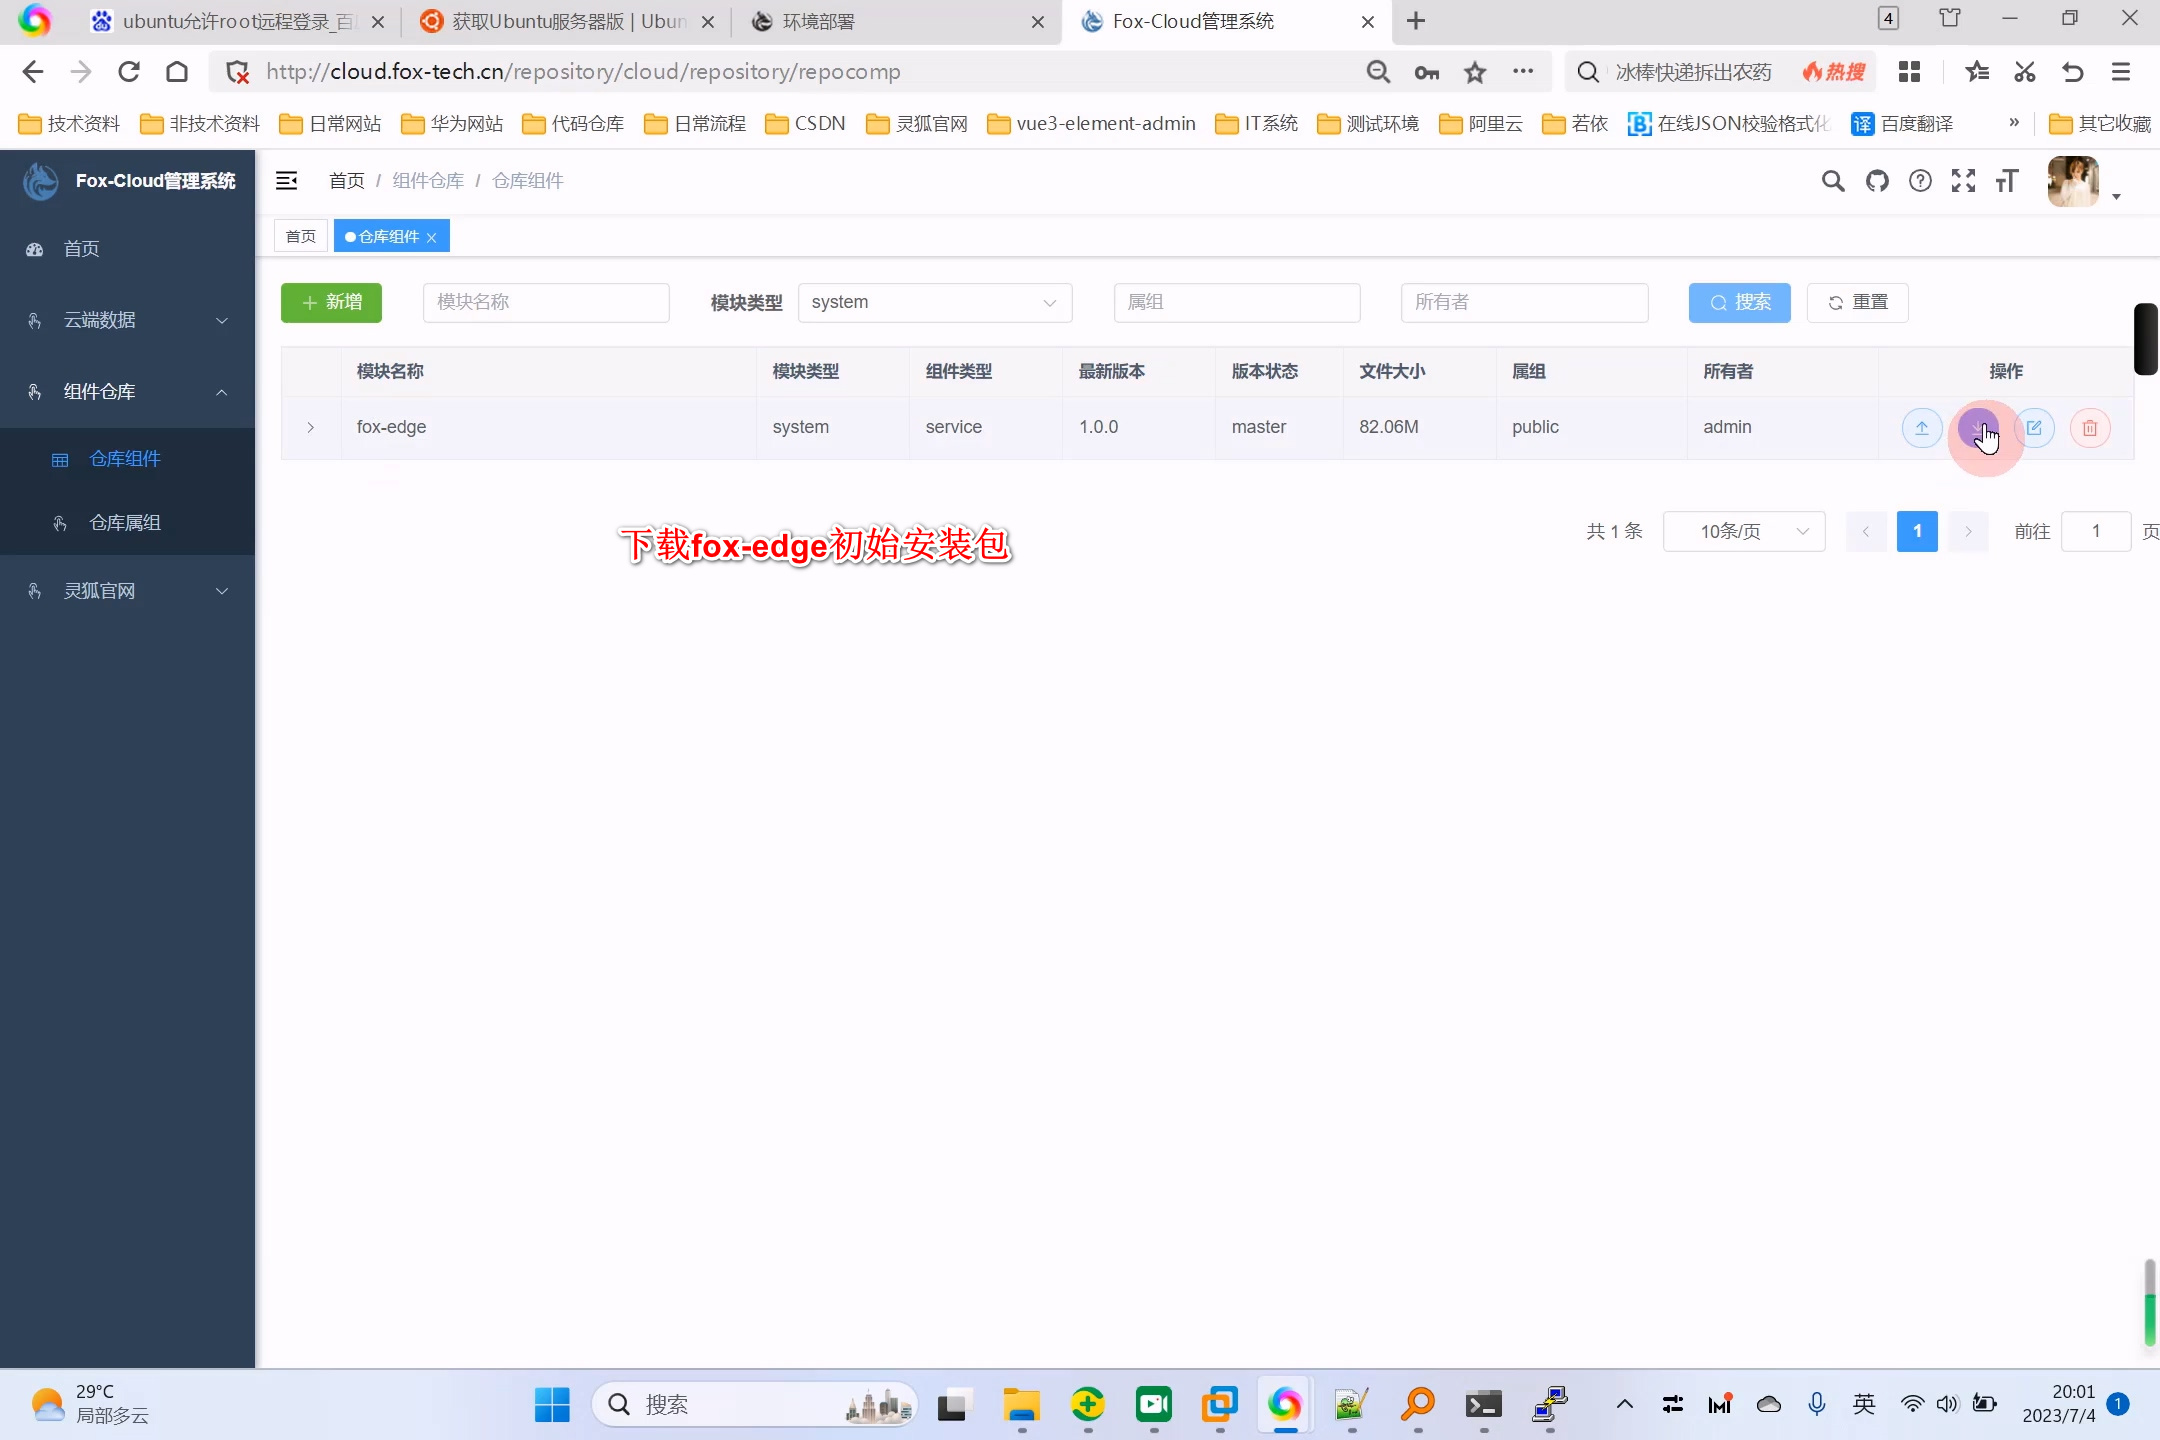This screenshot has height=1440, width=2160.
Task: Click the pagination next arrow
Action: click(1968, 532)
